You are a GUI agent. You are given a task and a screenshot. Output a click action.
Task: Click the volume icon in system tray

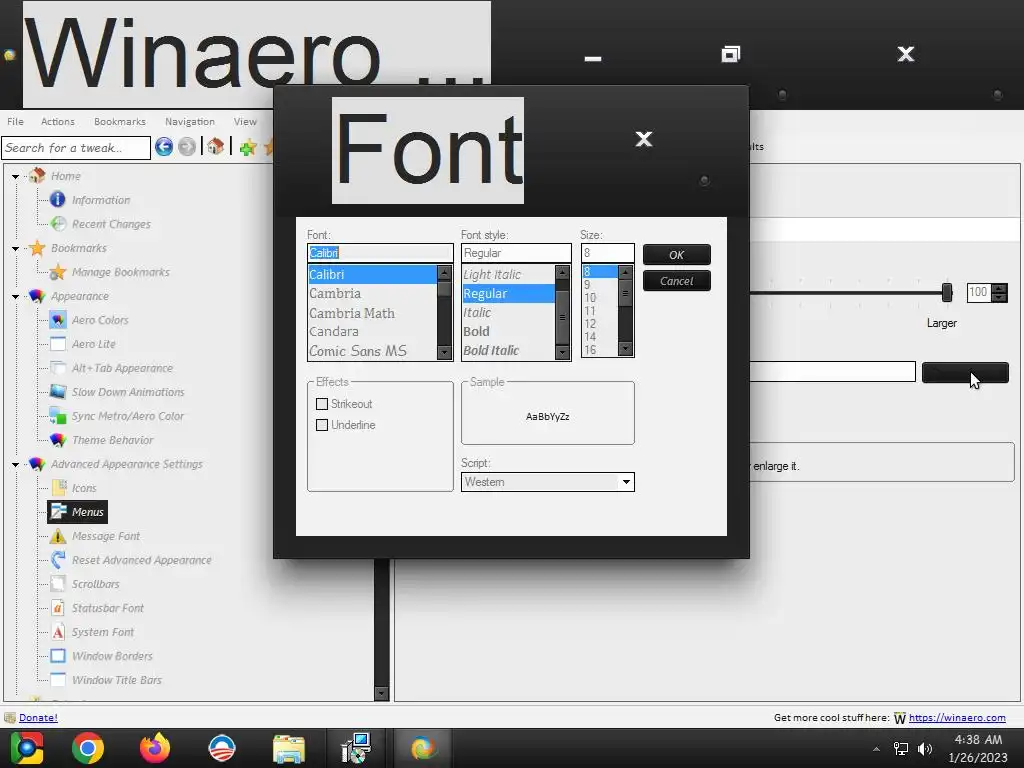[x=925, y=748]
